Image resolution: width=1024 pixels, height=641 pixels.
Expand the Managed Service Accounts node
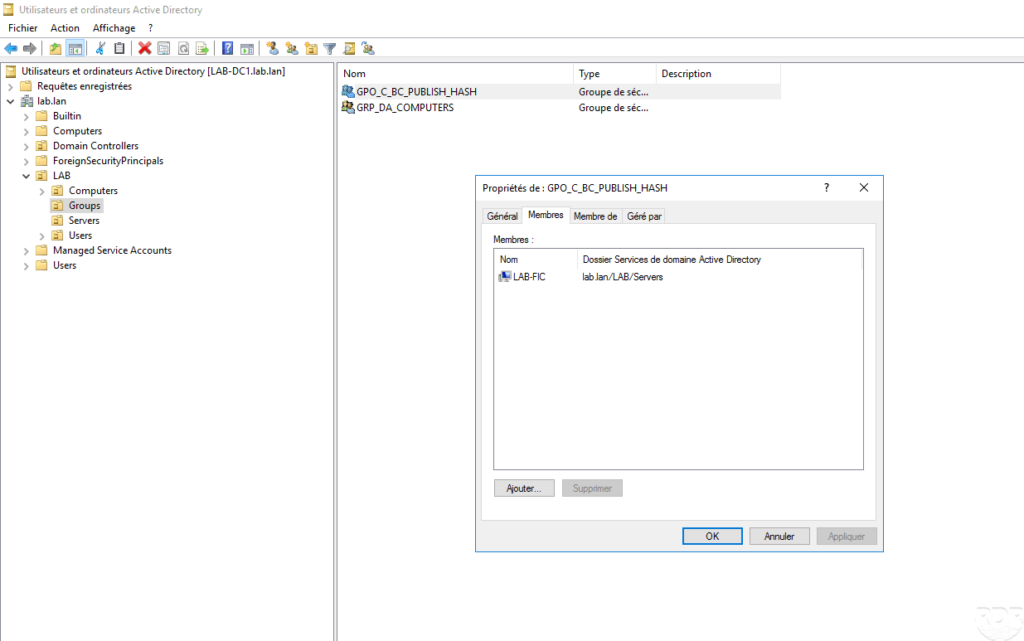point(26,251)
